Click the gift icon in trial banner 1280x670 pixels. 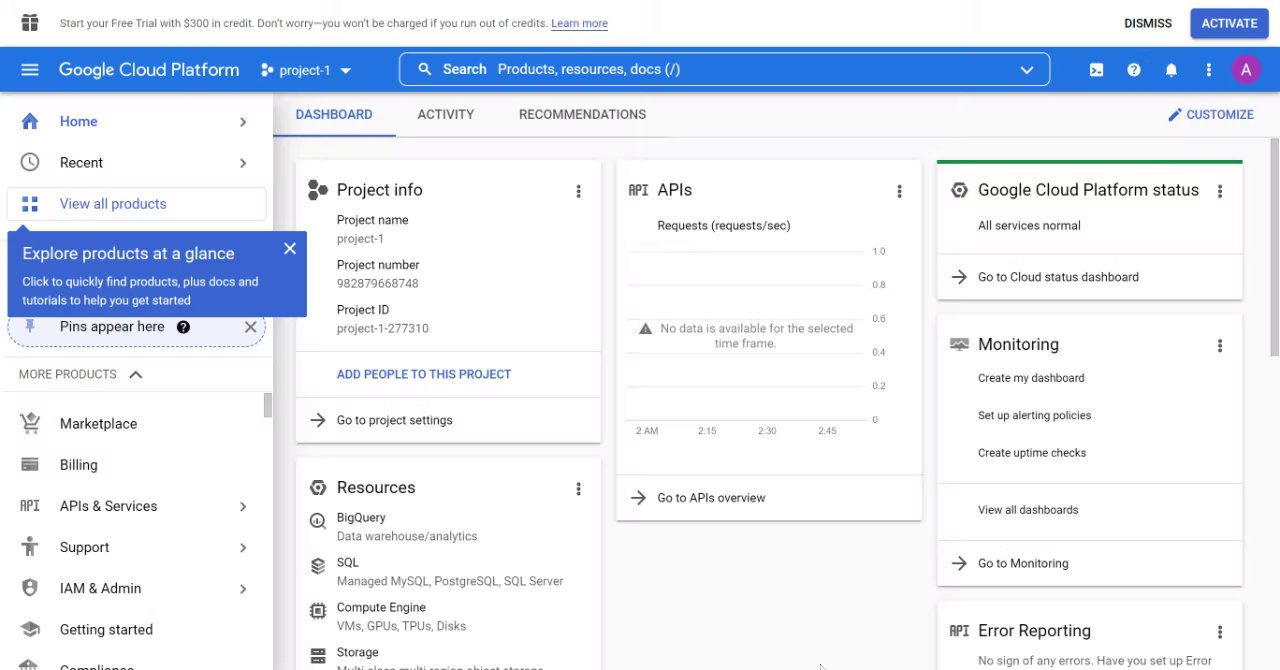point(30,23)
